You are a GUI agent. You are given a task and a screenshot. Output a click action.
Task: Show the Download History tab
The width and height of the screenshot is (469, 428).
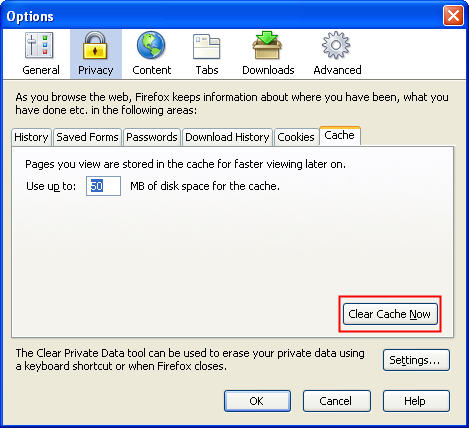click(227, 137)
